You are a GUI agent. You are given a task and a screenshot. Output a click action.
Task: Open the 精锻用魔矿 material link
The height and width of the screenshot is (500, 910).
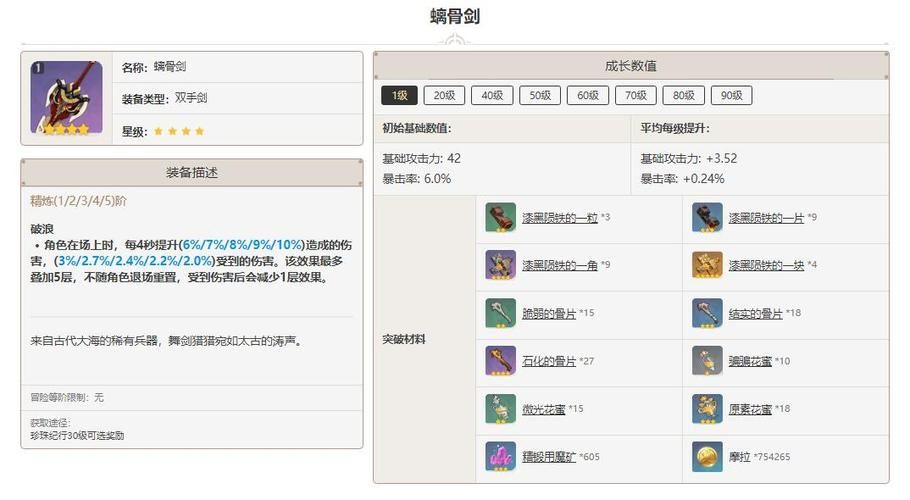[x=549, y=457]
